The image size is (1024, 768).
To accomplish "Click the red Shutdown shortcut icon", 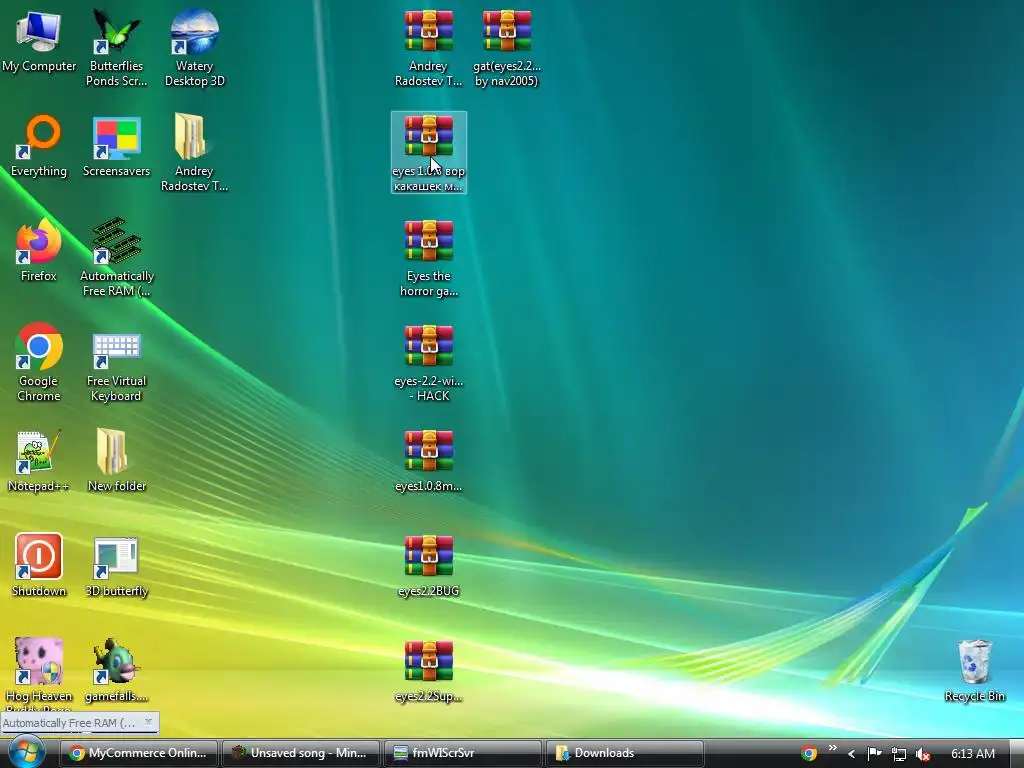I will coord(39,556).
